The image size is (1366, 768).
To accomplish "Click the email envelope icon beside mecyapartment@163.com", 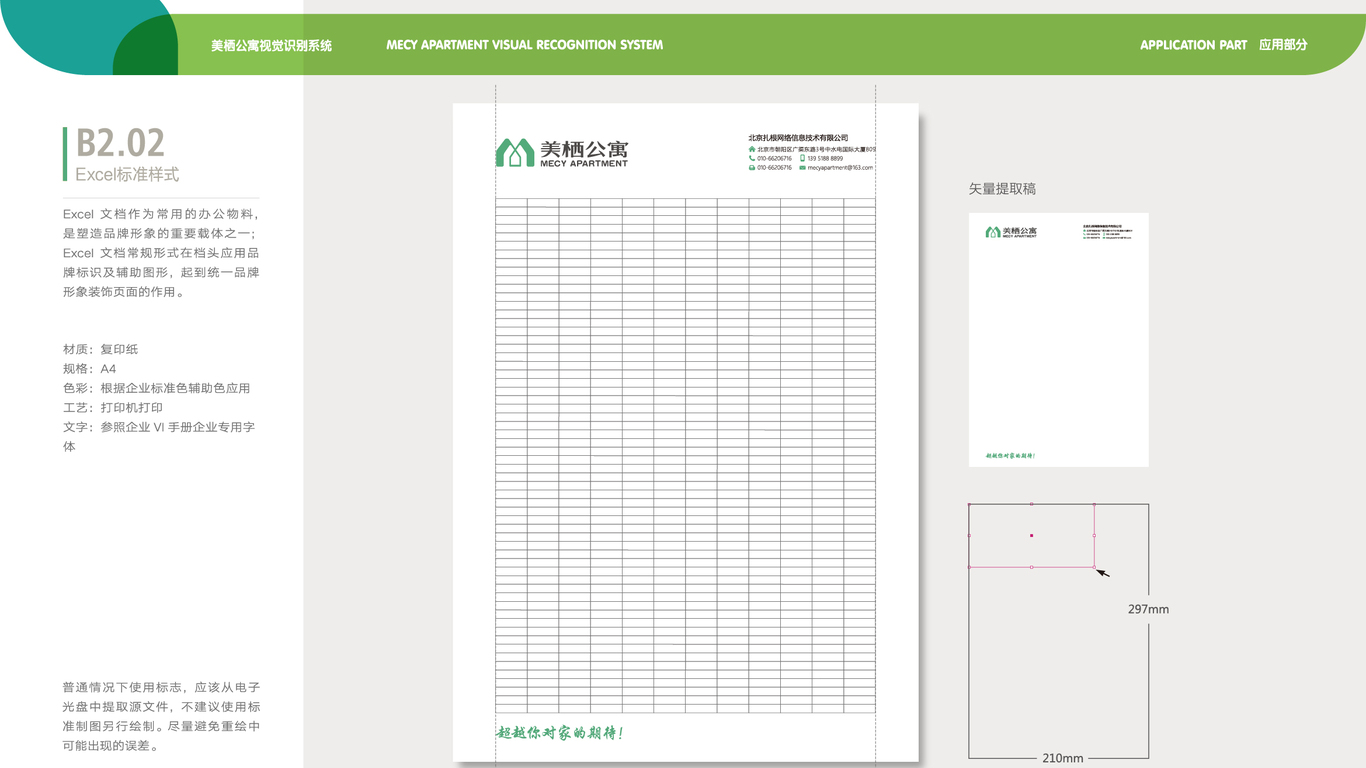I will point(802,168).
